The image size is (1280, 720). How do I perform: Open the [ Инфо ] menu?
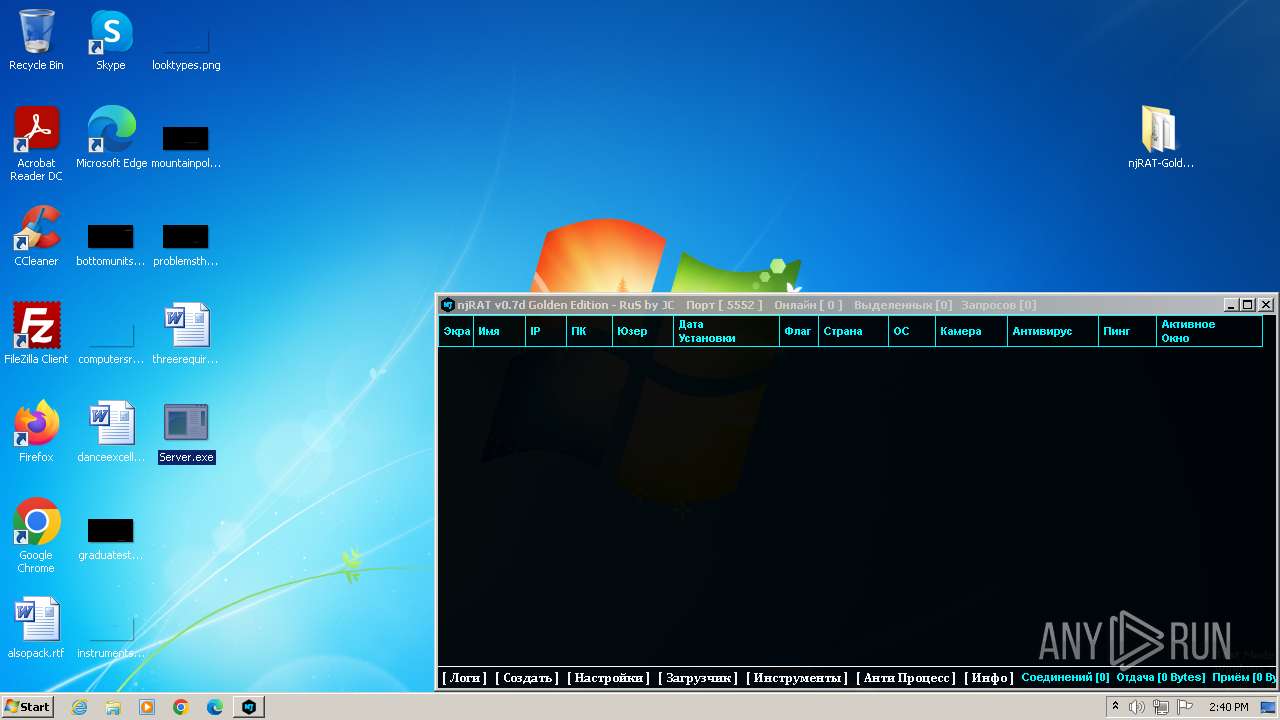point(989,678)
